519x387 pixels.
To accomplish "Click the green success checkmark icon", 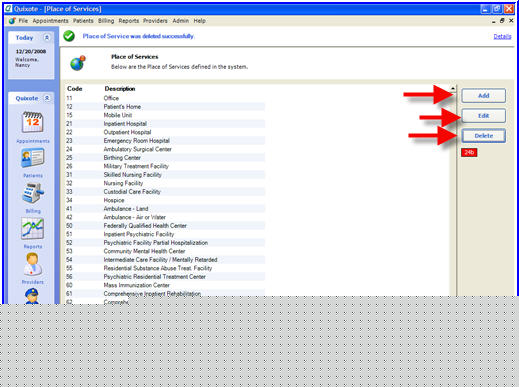I will tap(69, 36).
